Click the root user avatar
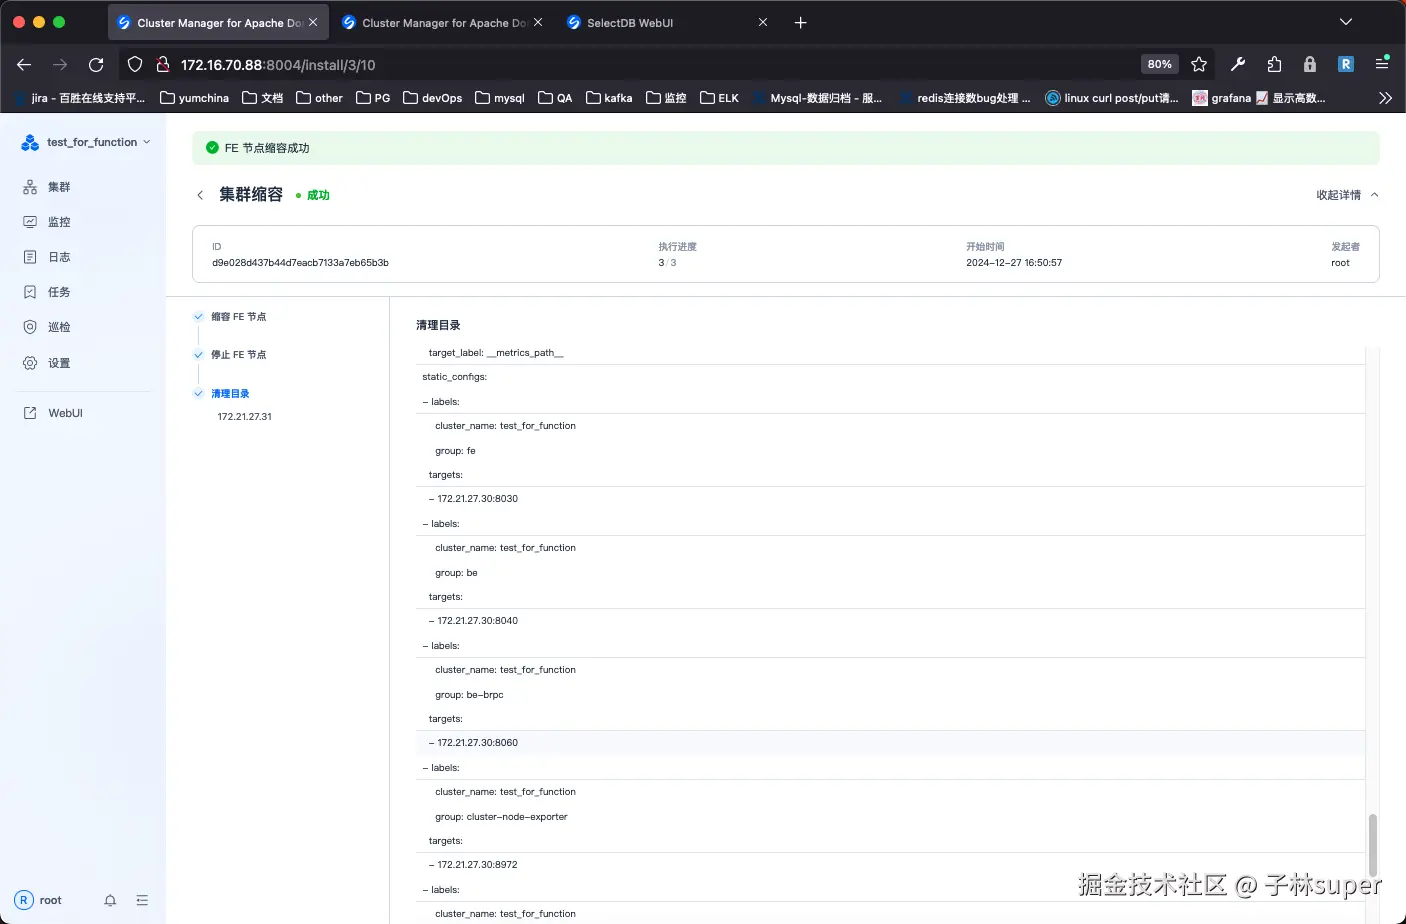 pos(24,900)
